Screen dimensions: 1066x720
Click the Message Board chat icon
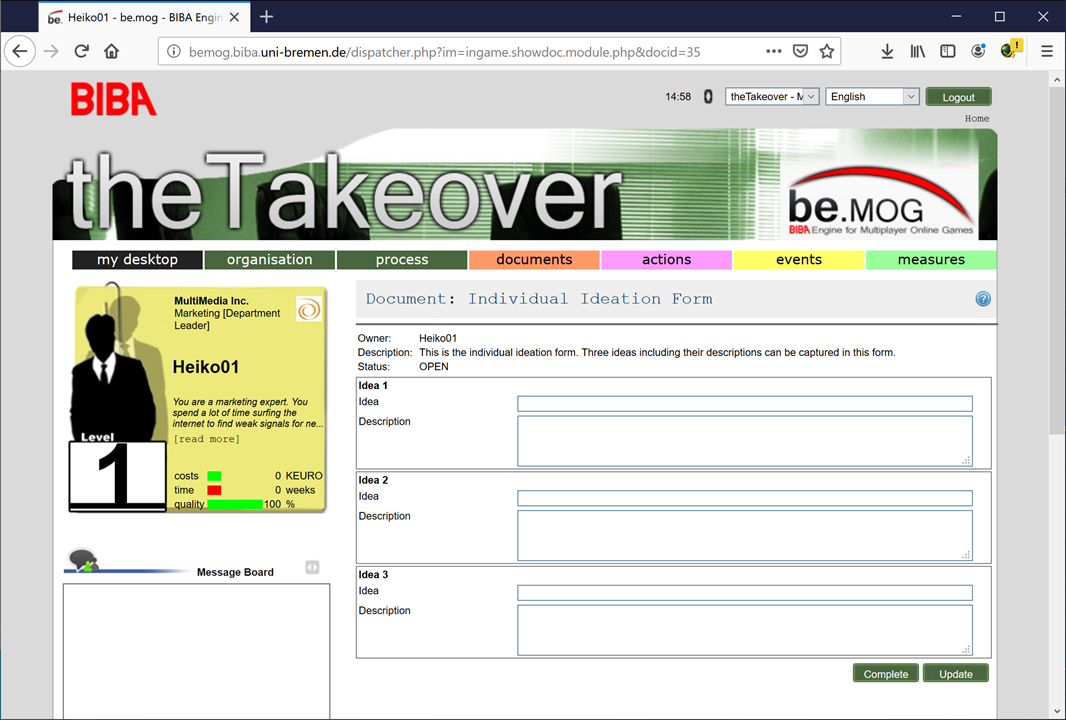point(84,561)
